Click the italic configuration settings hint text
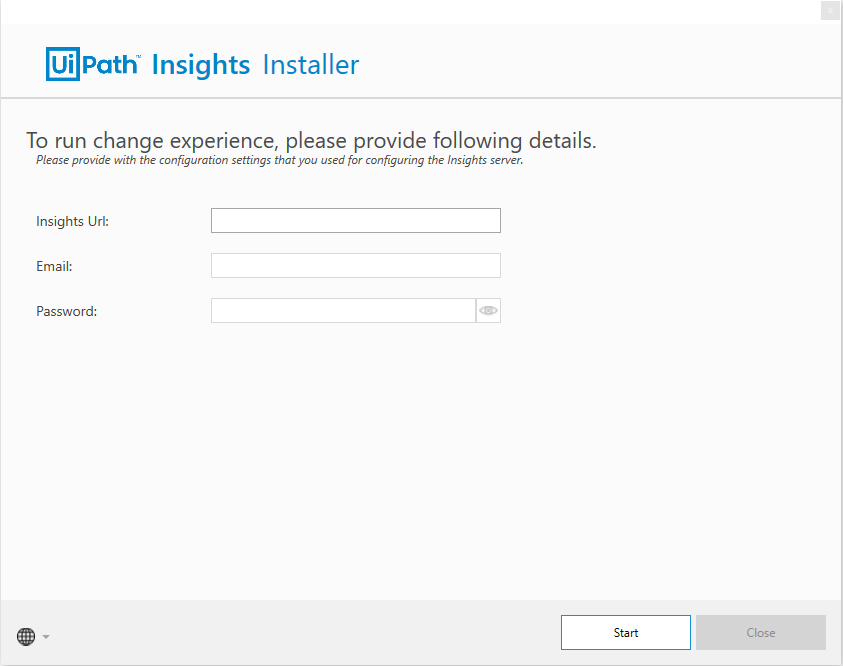 pyautogui.click(x=280, y=160)
